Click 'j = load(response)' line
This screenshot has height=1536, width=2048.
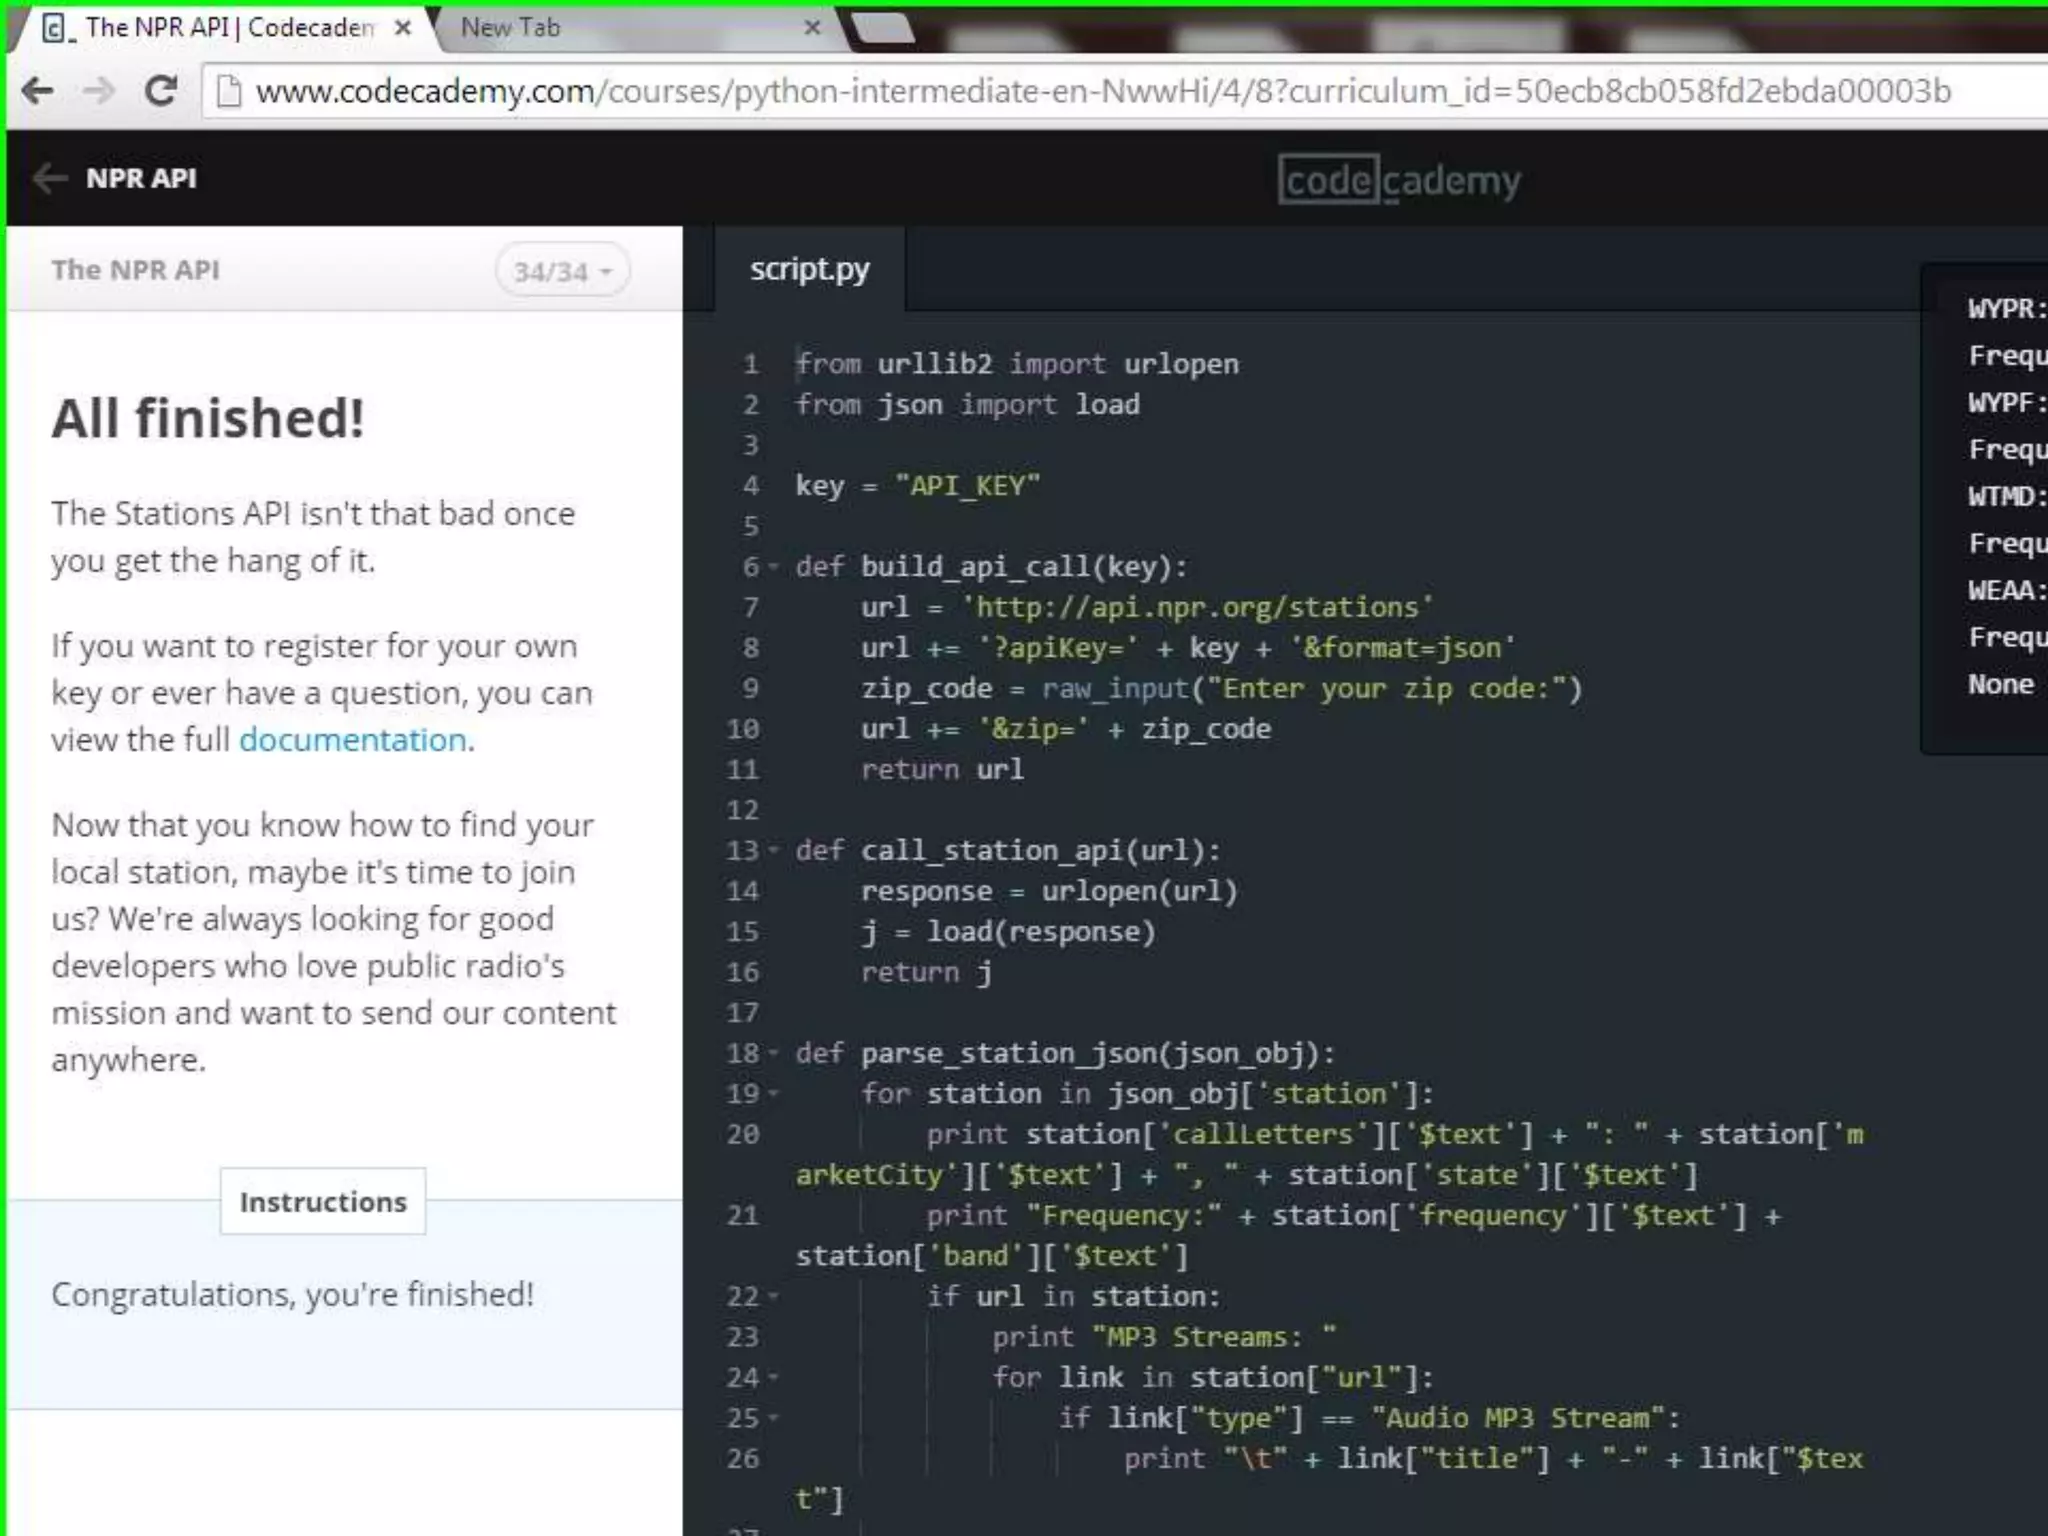click(1008, 932)
